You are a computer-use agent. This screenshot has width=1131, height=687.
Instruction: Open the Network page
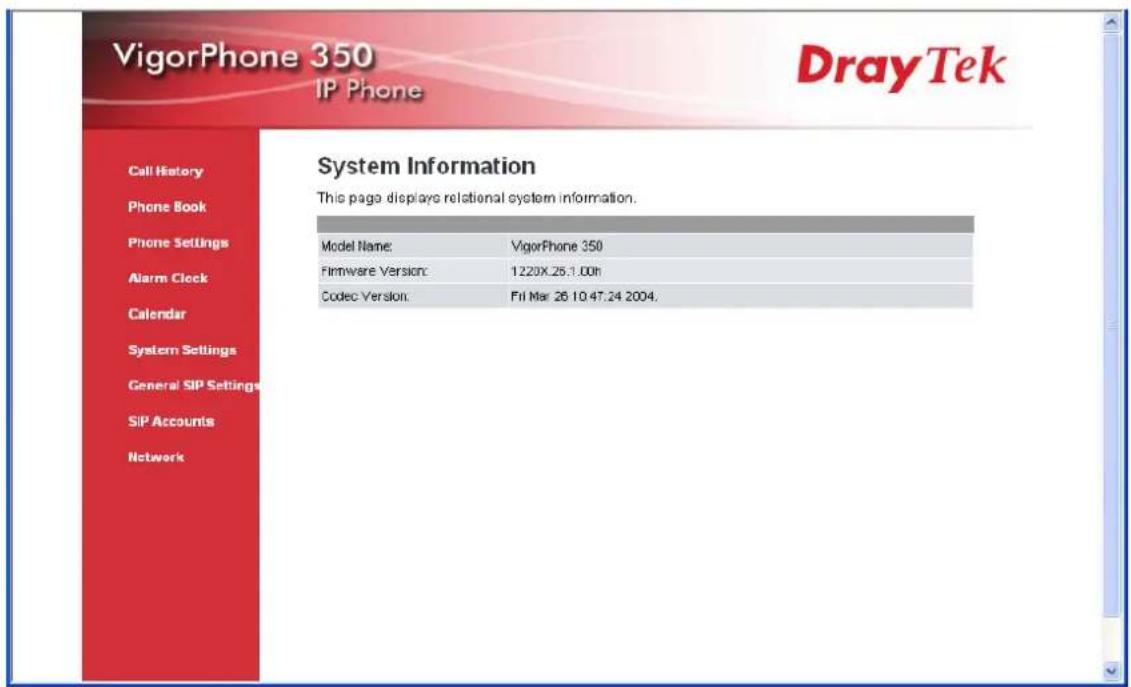tap(156, 457)
